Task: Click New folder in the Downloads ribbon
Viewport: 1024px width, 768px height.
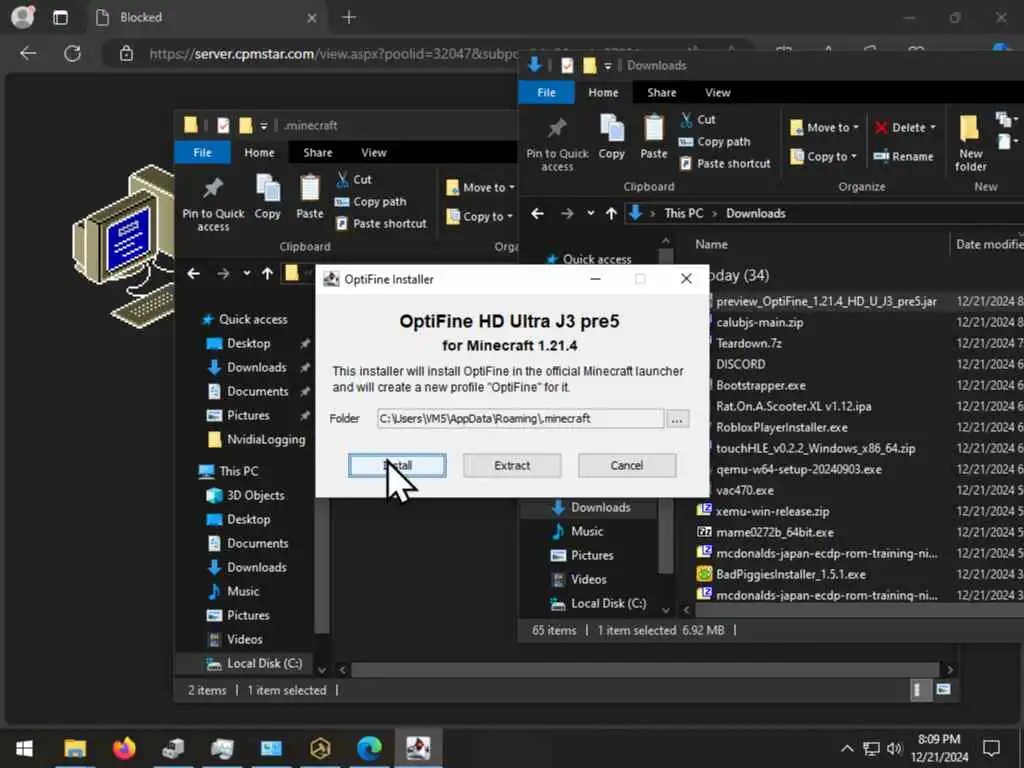Action: click(970, 144)
